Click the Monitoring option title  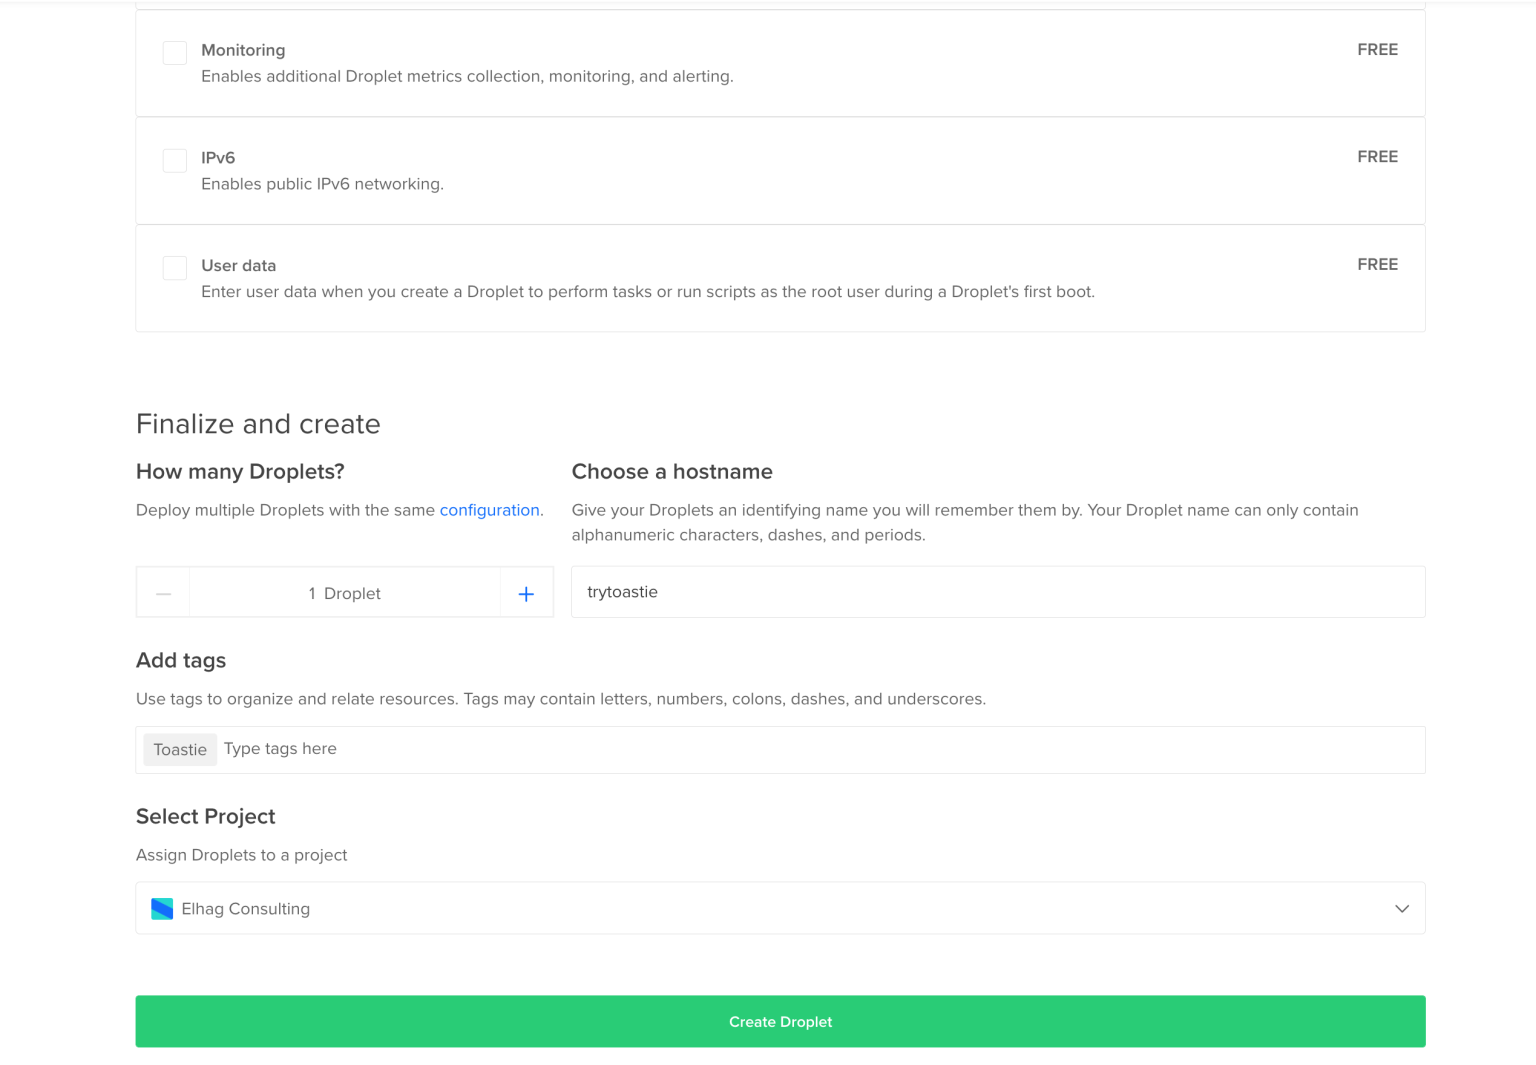click(x=243, y=50)
